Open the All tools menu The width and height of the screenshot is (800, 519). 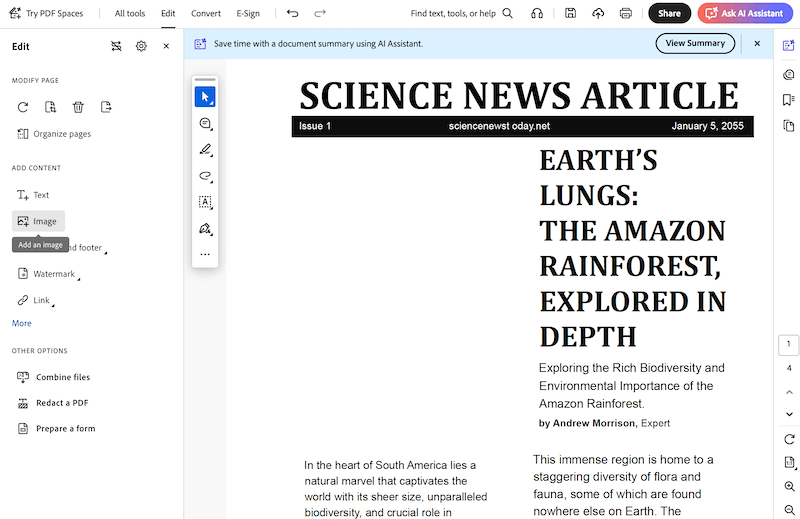point(130,13)
